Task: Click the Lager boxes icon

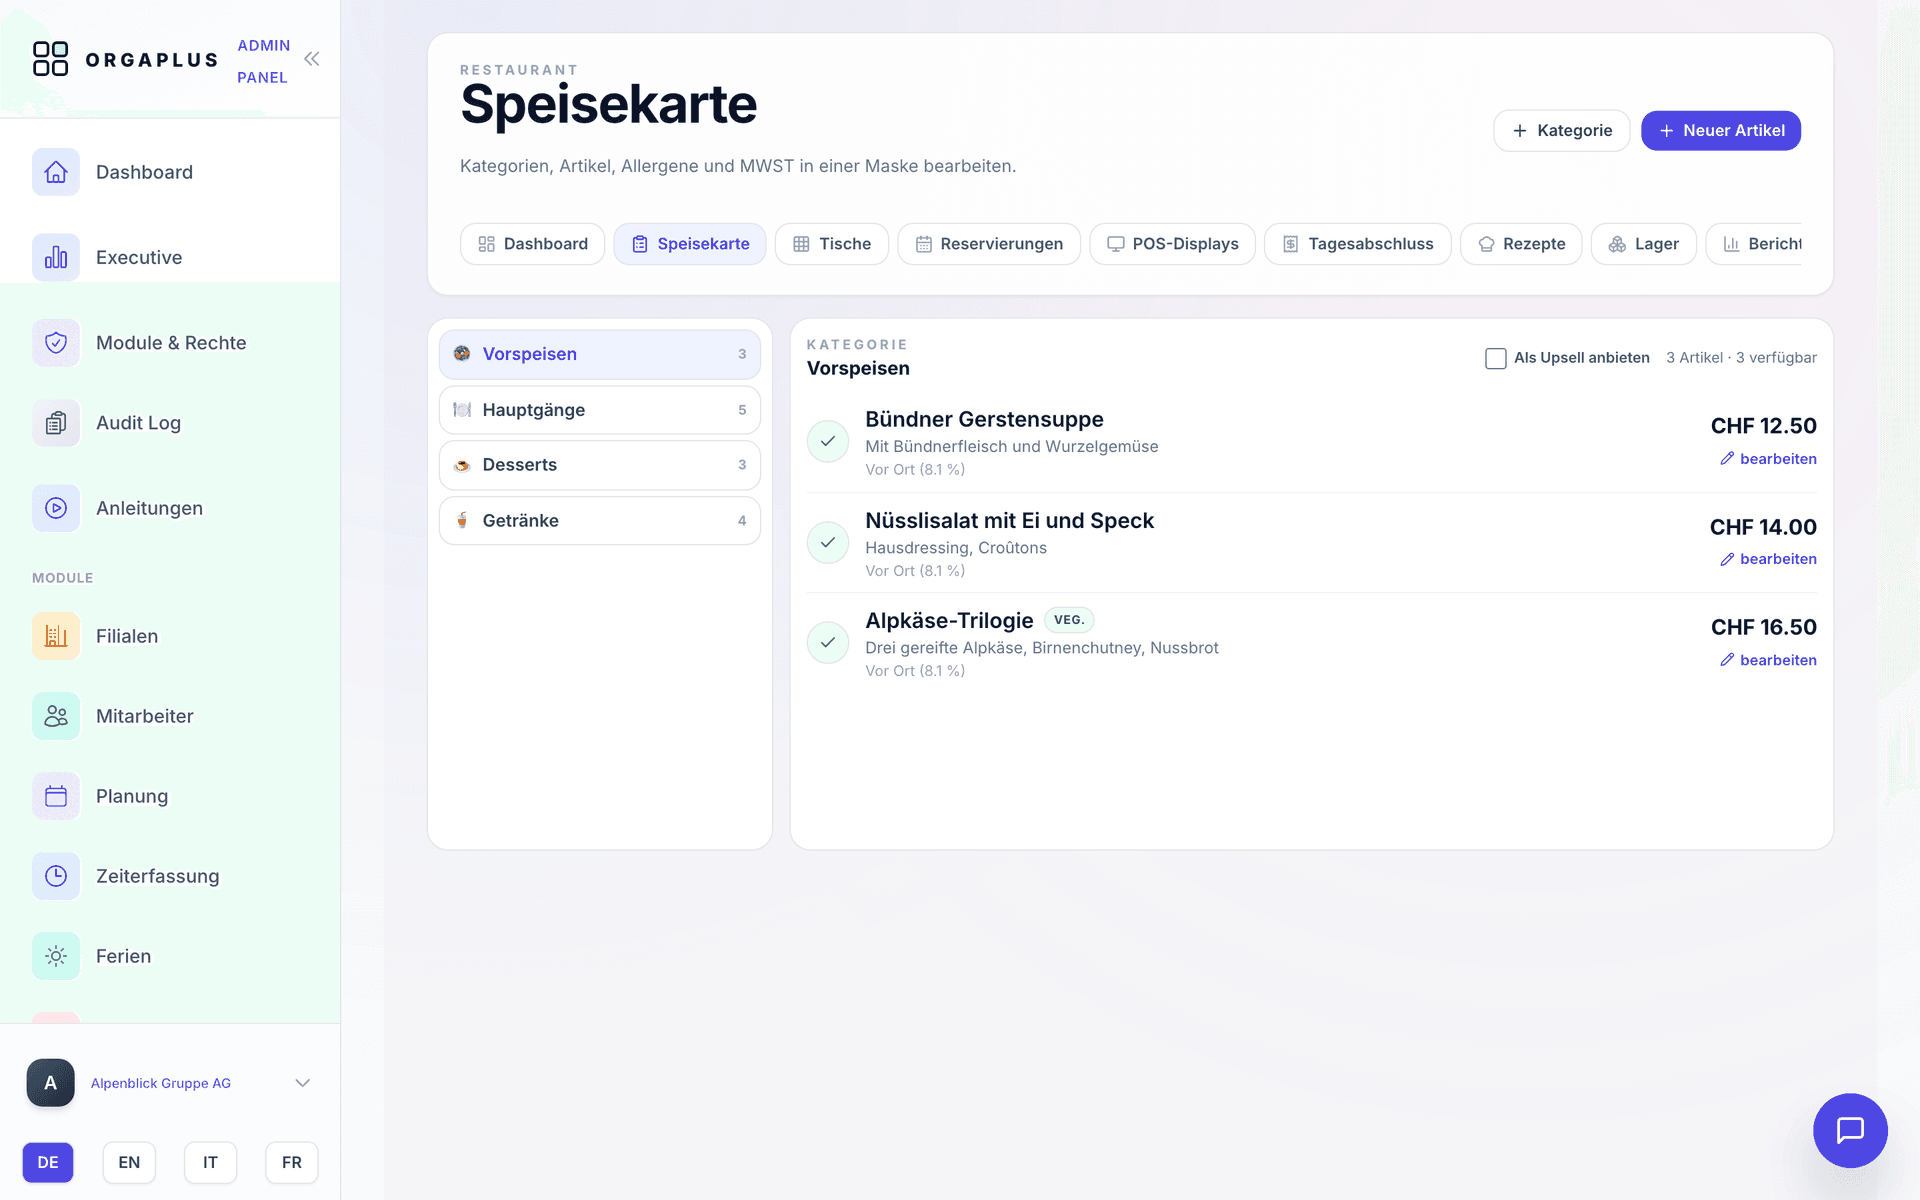Action: pos(1617,244)
